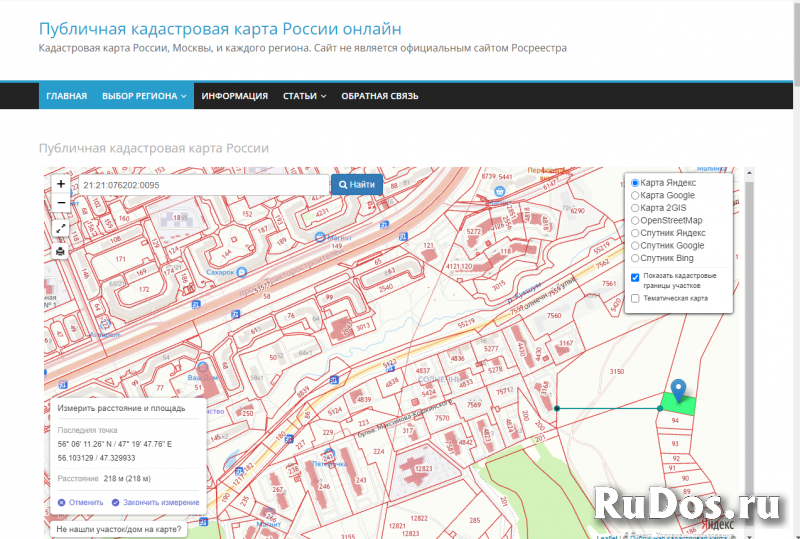This screenshot has height=539, width=800.
Task: Select Карта Яндекс base layer
Action: click(x=635, y=183)
